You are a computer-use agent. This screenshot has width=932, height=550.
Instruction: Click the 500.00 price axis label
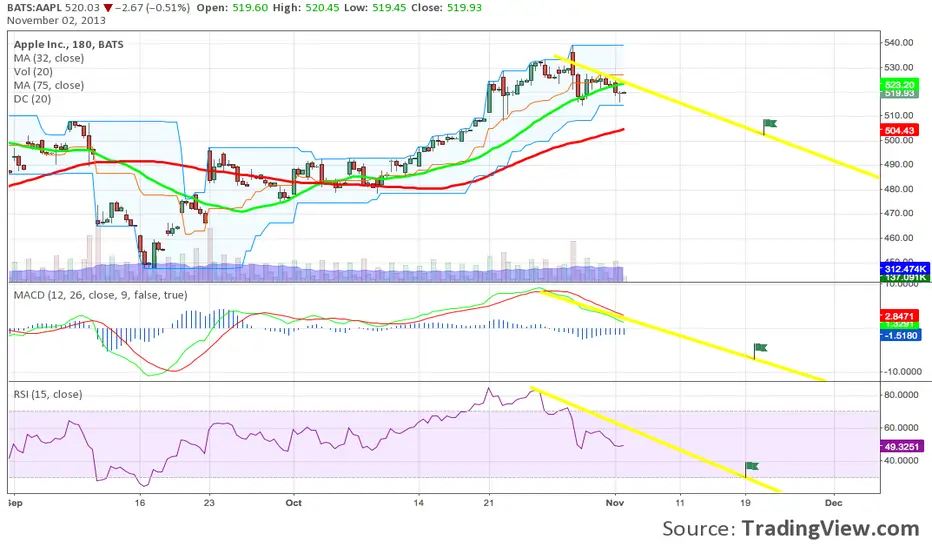tap(899, 140)
